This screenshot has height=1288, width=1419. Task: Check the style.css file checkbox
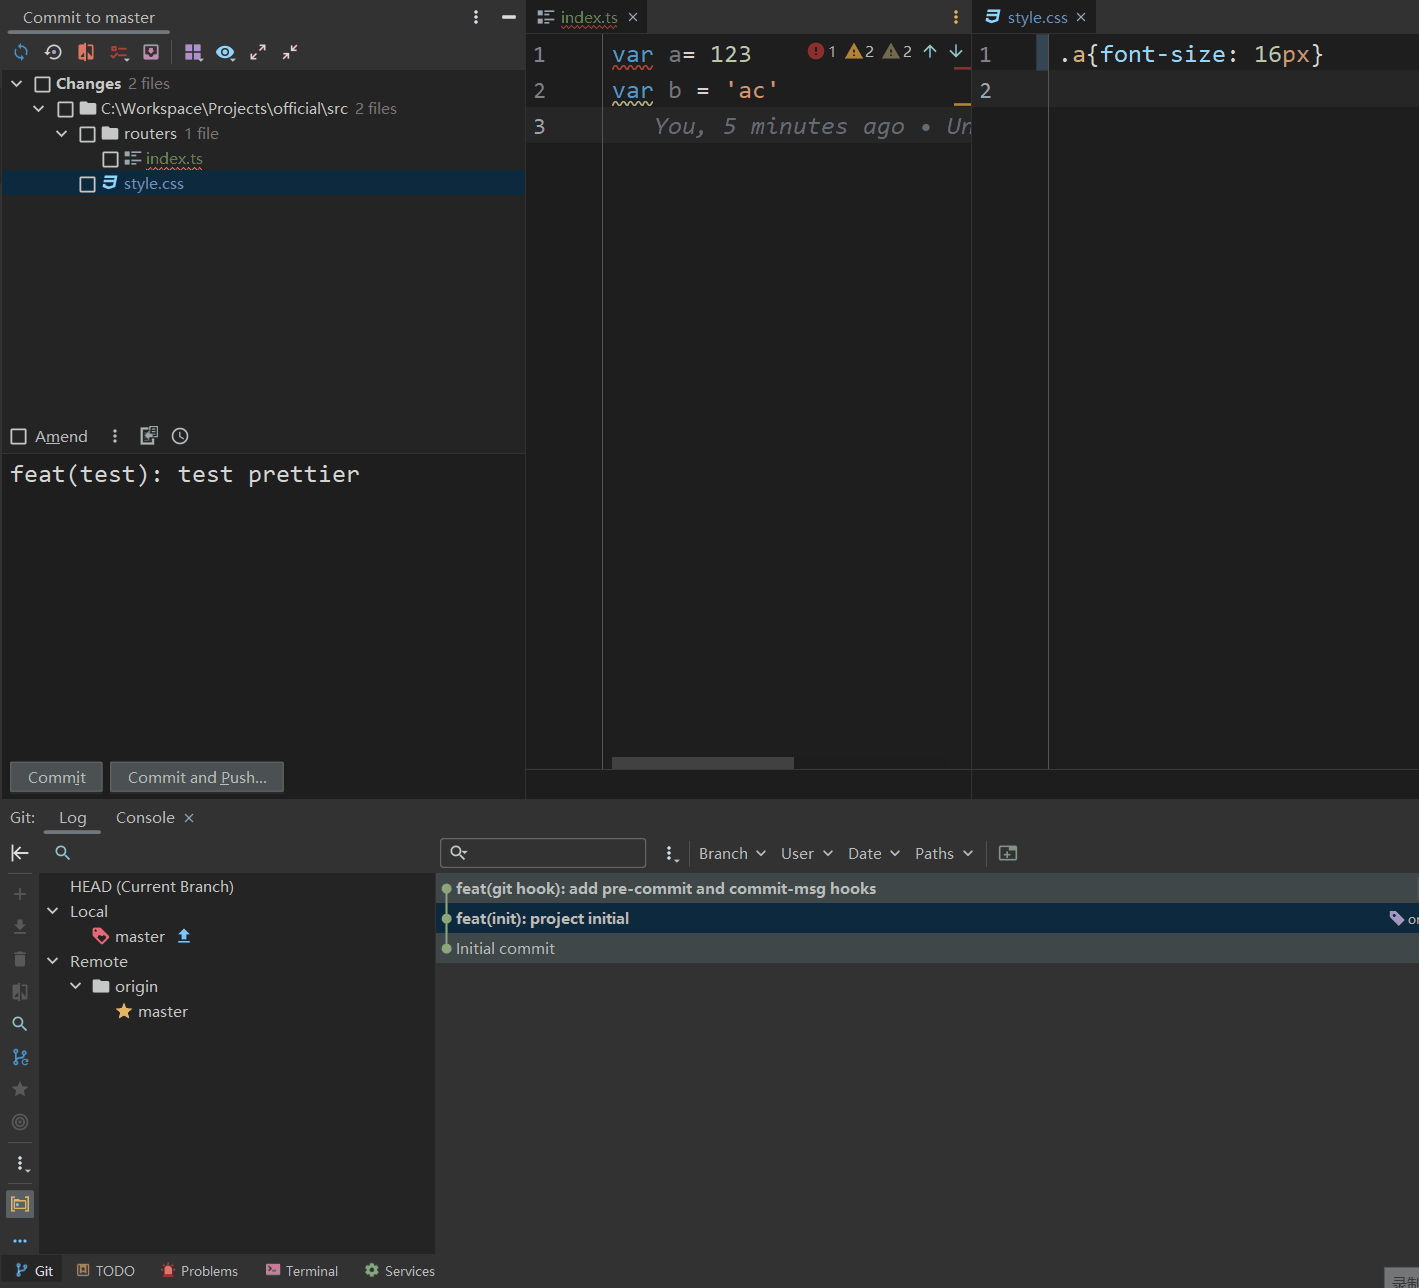(88, 184)
